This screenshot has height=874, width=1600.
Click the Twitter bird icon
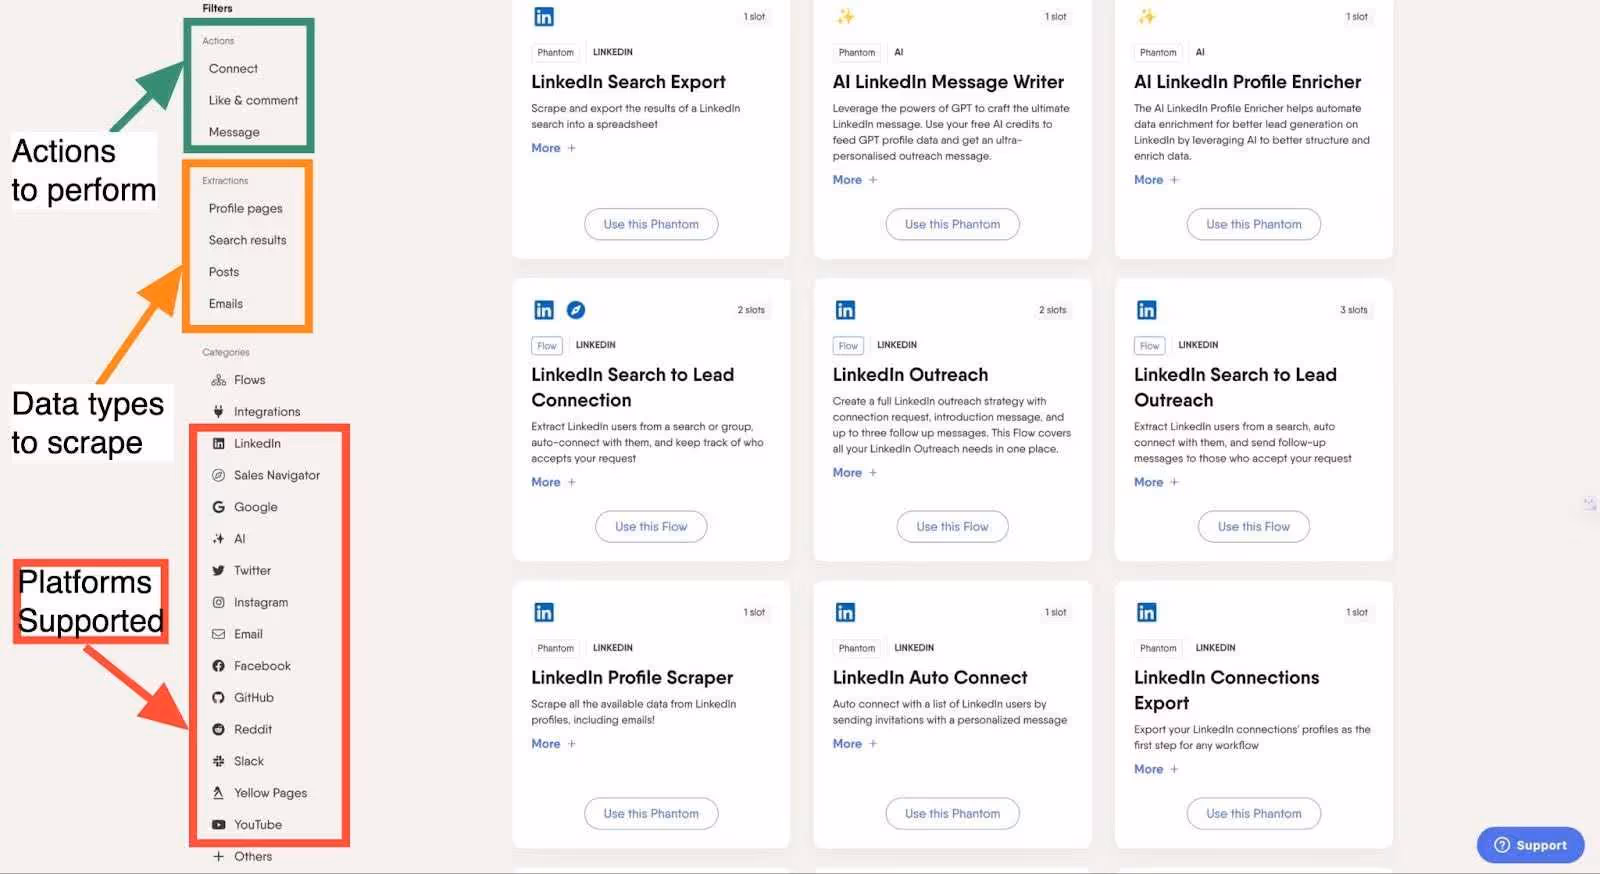tap(218, 571)
